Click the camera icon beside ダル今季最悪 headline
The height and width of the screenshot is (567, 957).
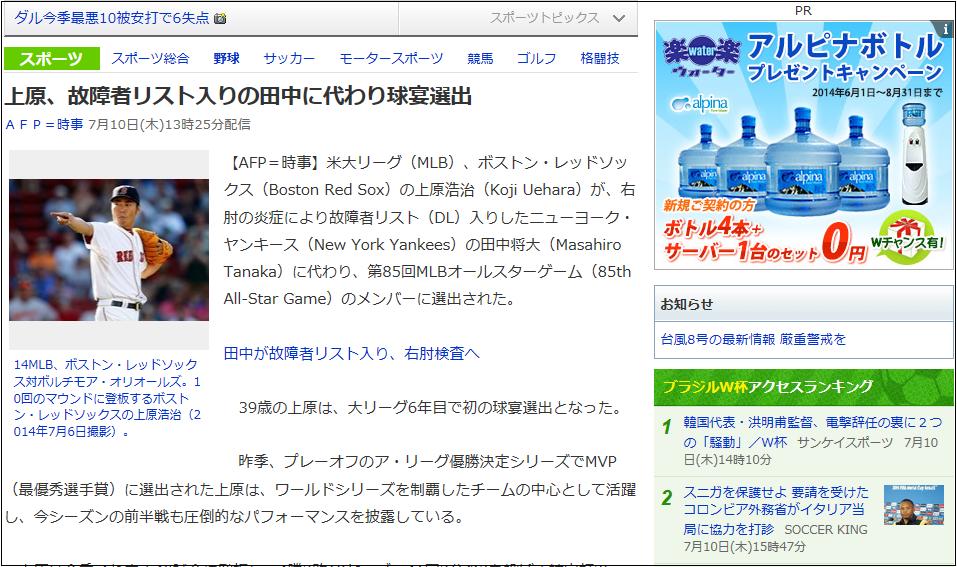pos(220,18)
